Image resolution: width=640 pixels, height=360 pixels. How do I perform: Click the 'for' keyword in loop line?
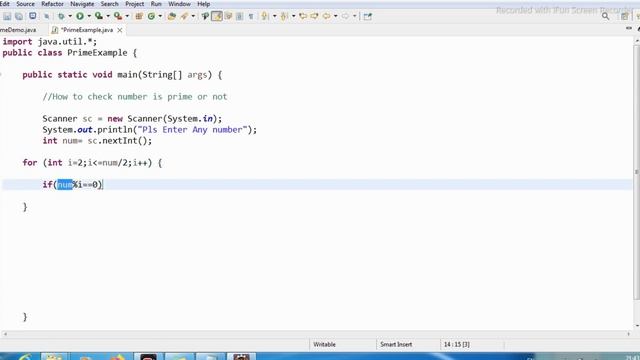tap(30, 163)
